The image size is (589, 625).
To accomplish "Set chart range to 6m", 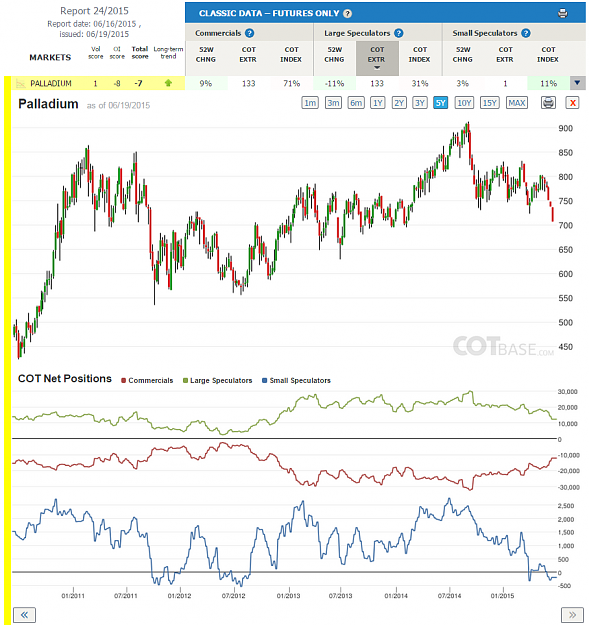I will pyautogui.click(x=356, y=103).
